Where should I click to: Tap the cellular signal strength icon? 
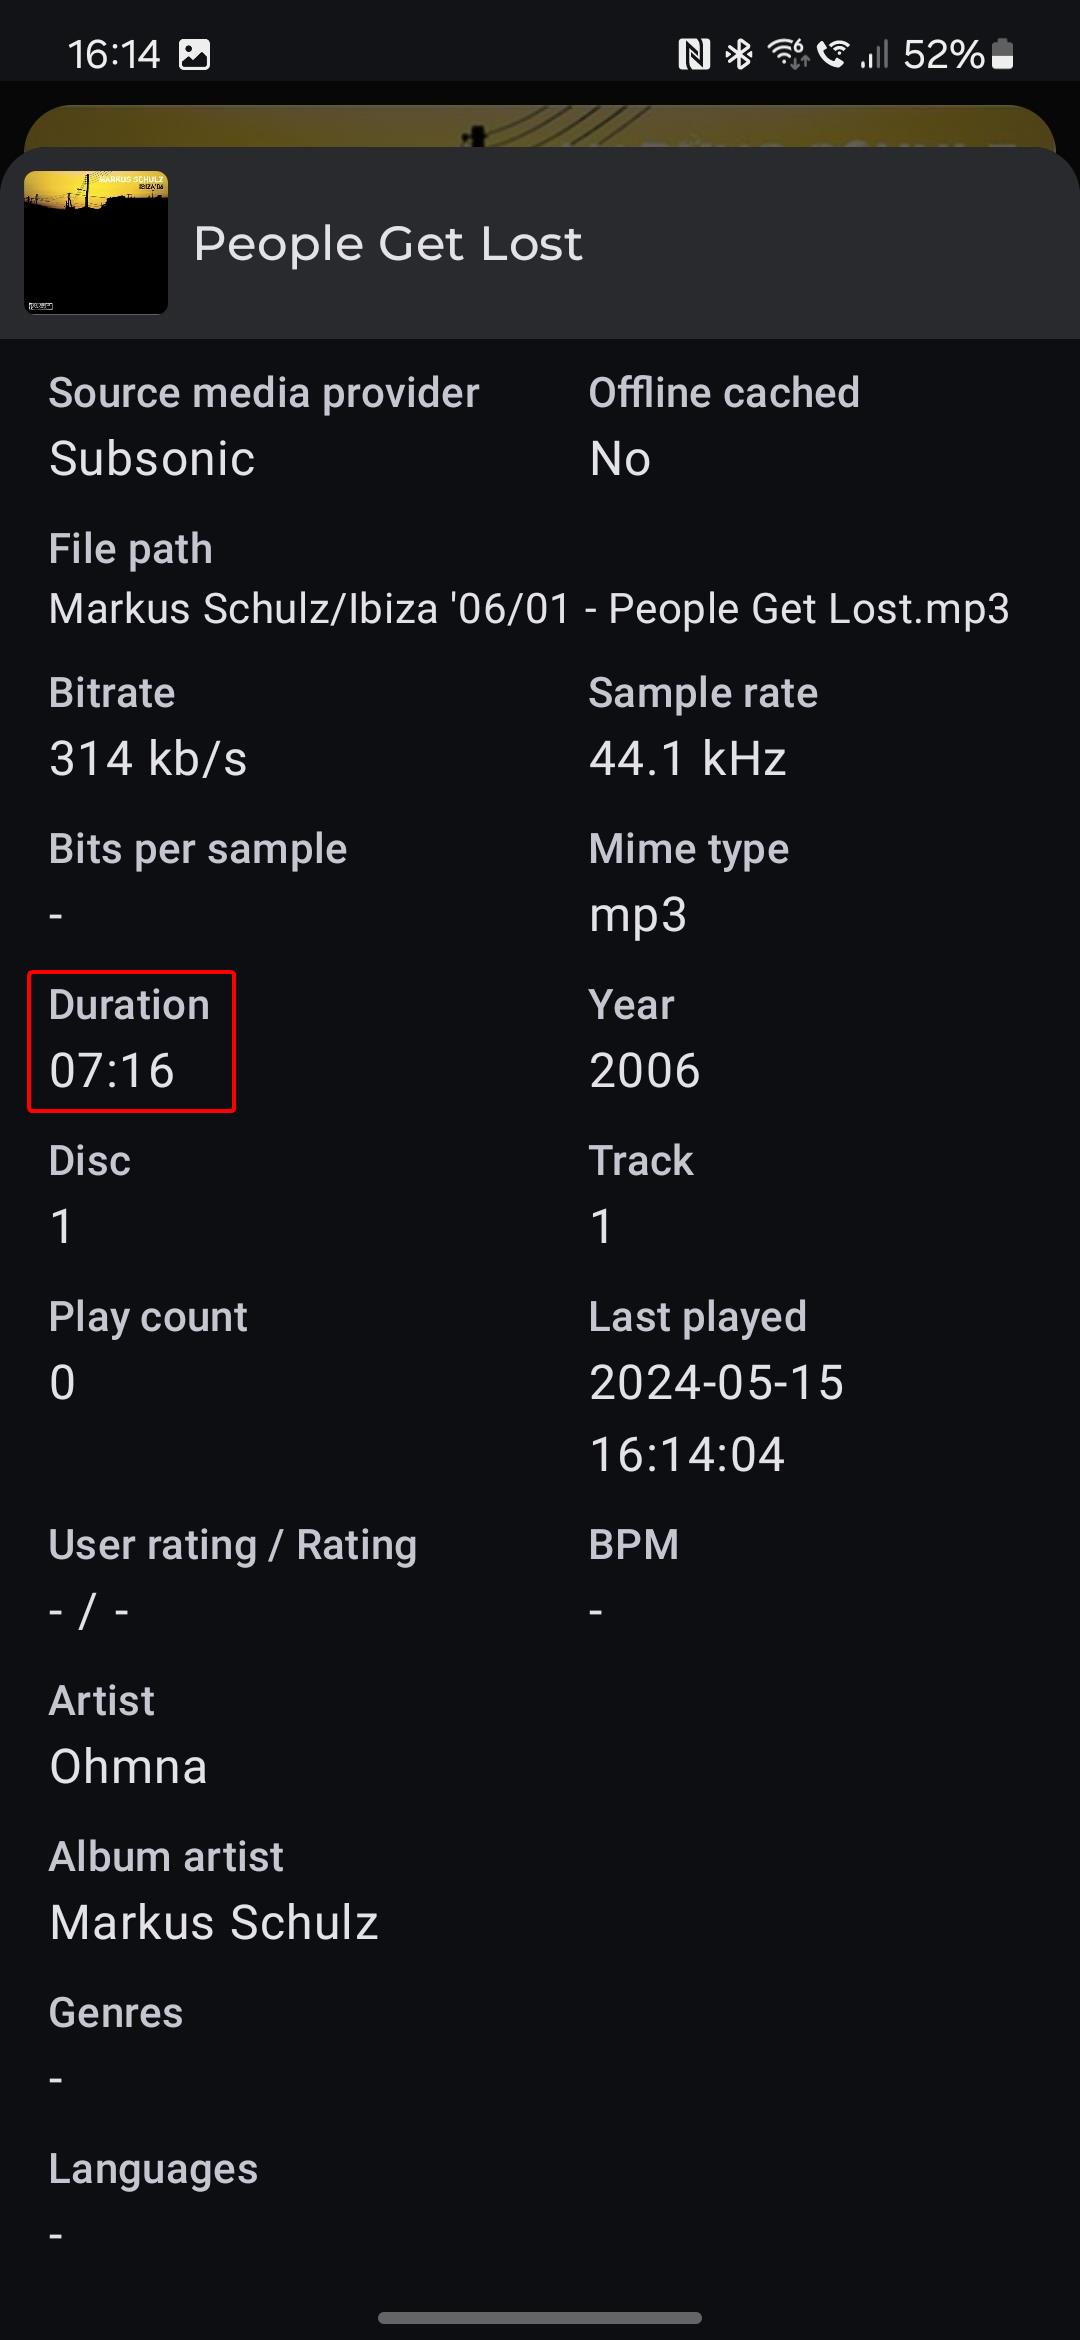click(874, 54)
